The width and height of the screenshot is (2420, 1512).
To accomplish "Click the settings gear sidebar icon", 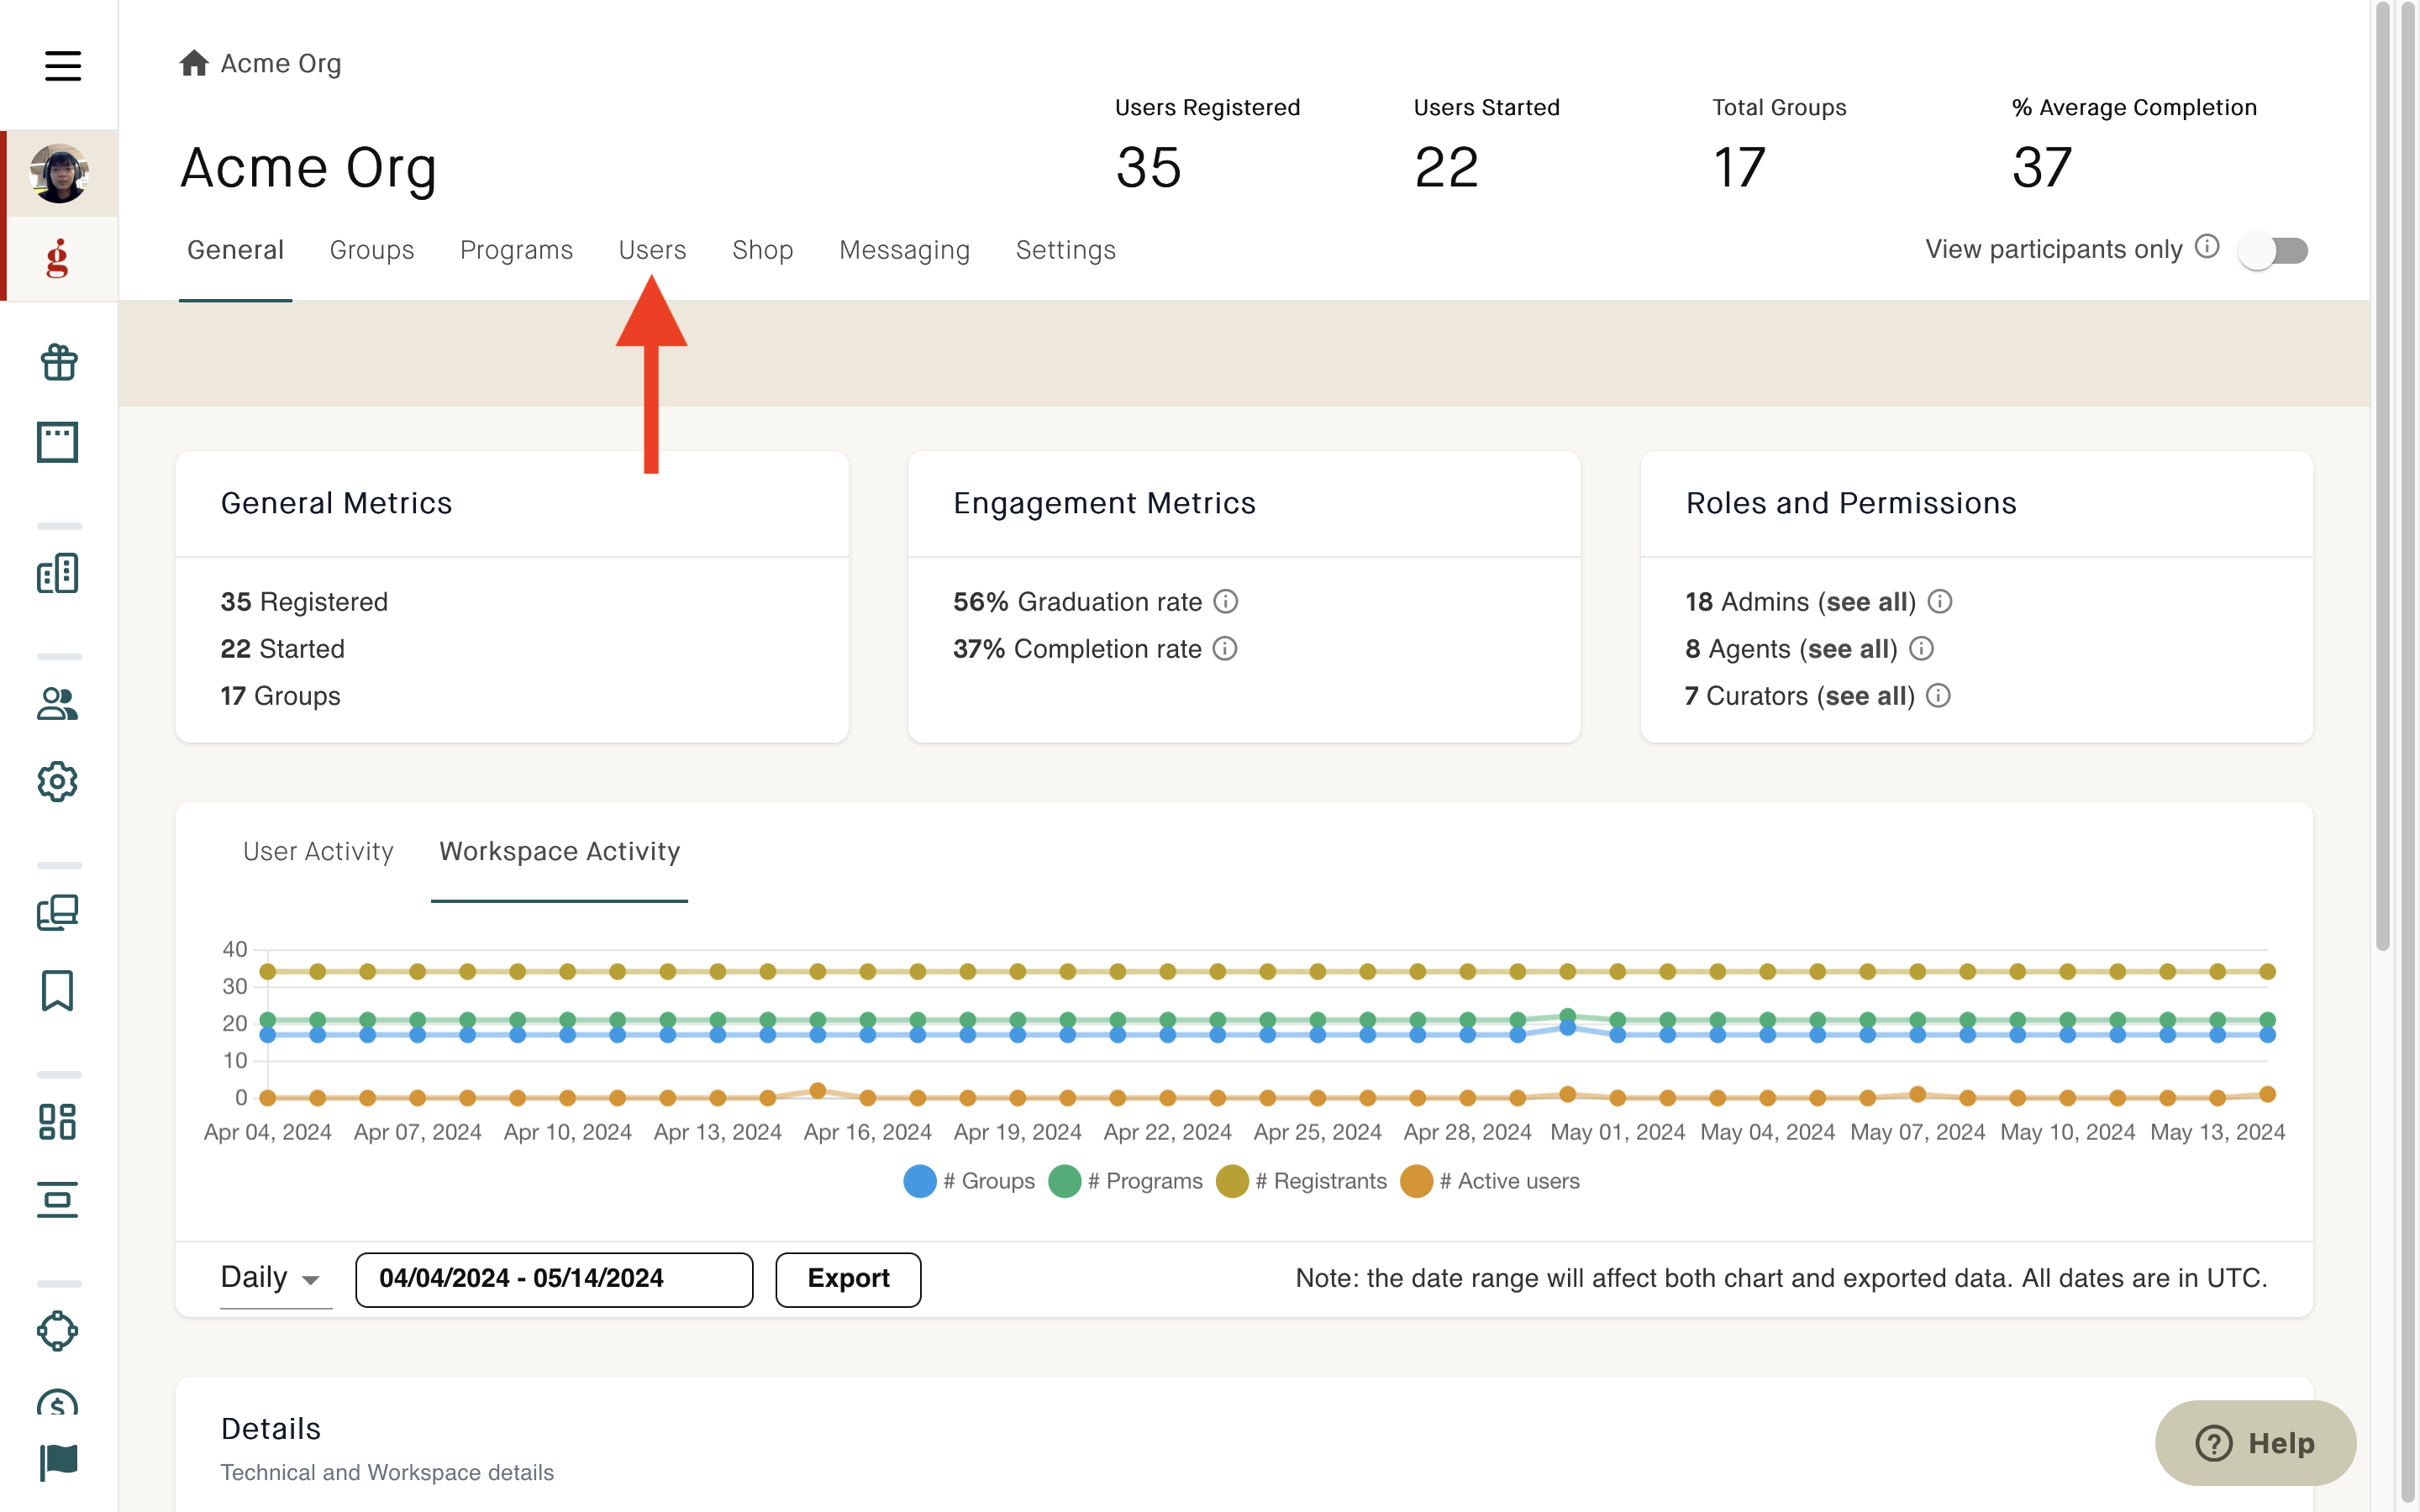I will coord(58,782).
